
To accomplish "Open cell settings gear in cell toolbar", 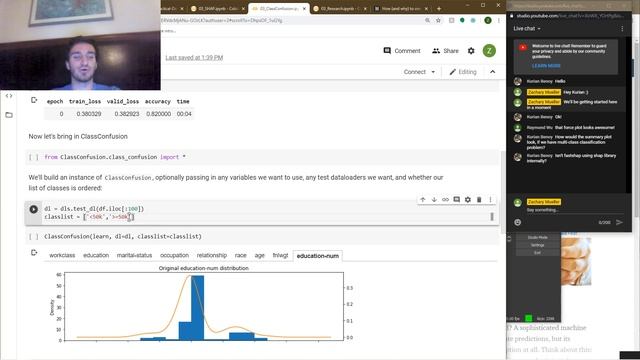I will (x=468, y=200).
